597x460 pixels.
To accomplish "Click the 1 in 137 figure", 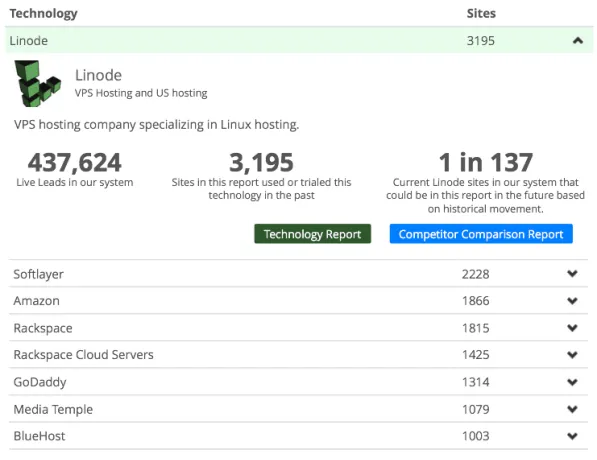I will [485, 162].
